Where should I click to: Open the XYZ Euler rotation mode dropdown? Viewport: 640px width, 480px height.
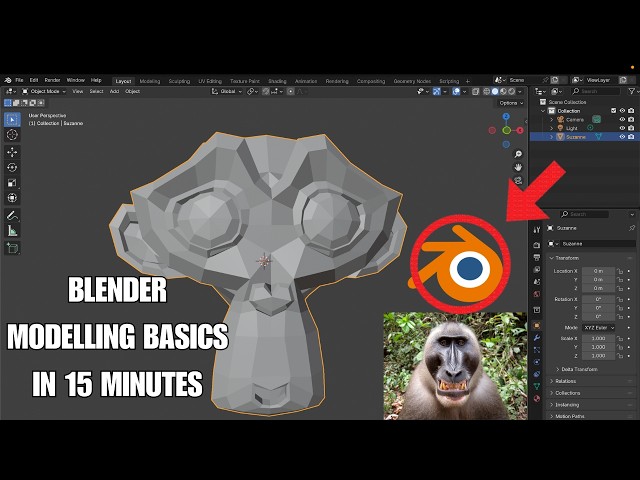pyautogui.click(x=598, y=328)
